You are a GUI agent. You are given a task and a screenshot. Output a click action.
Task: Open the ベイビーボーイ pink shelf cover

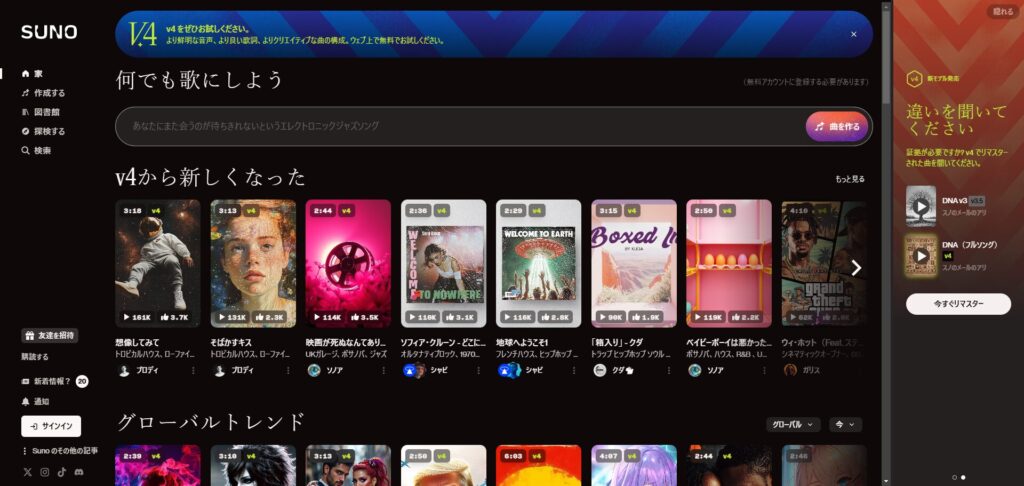click(x=729, y=263)
